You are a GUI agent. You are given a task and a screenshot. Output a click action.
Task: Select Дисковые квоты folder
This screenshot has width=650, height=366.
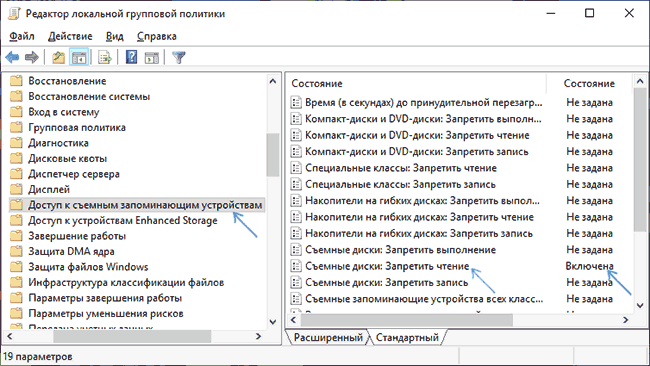click(x=68, y=159)
